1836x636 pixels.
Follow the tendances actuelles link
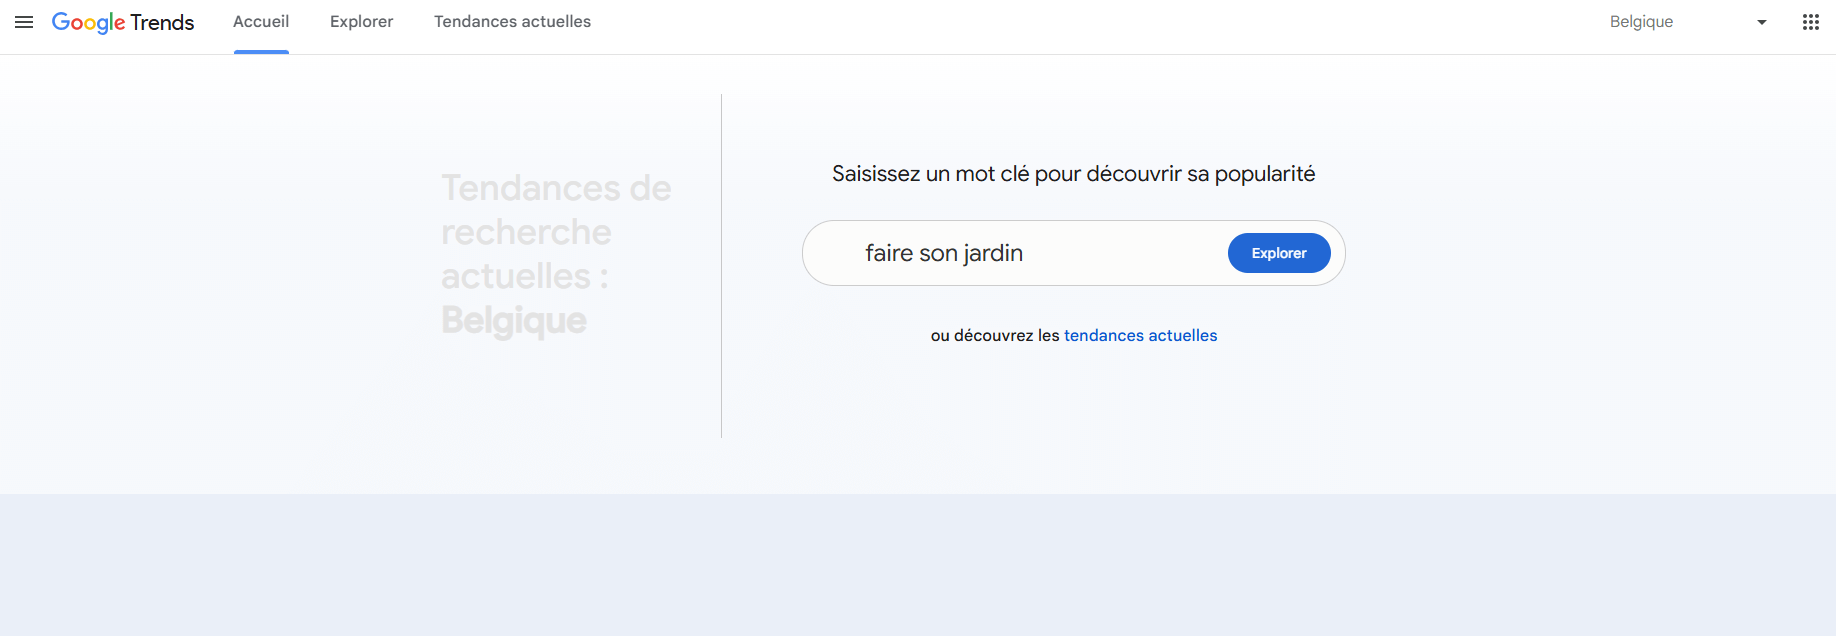(x=1140, y=336)
